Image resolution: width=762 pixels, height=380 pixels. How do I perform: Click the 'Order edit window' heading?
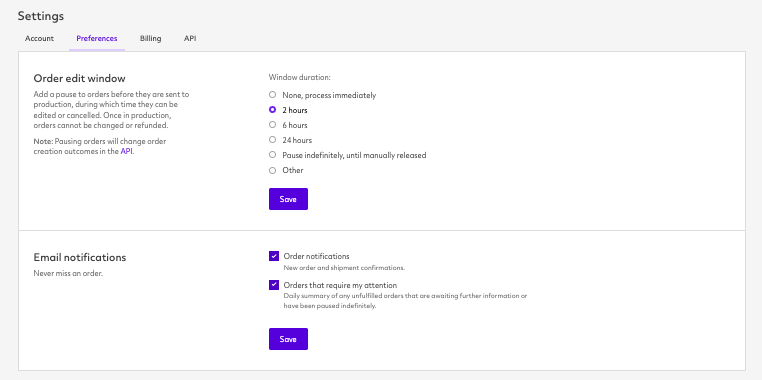click(80, 78)
